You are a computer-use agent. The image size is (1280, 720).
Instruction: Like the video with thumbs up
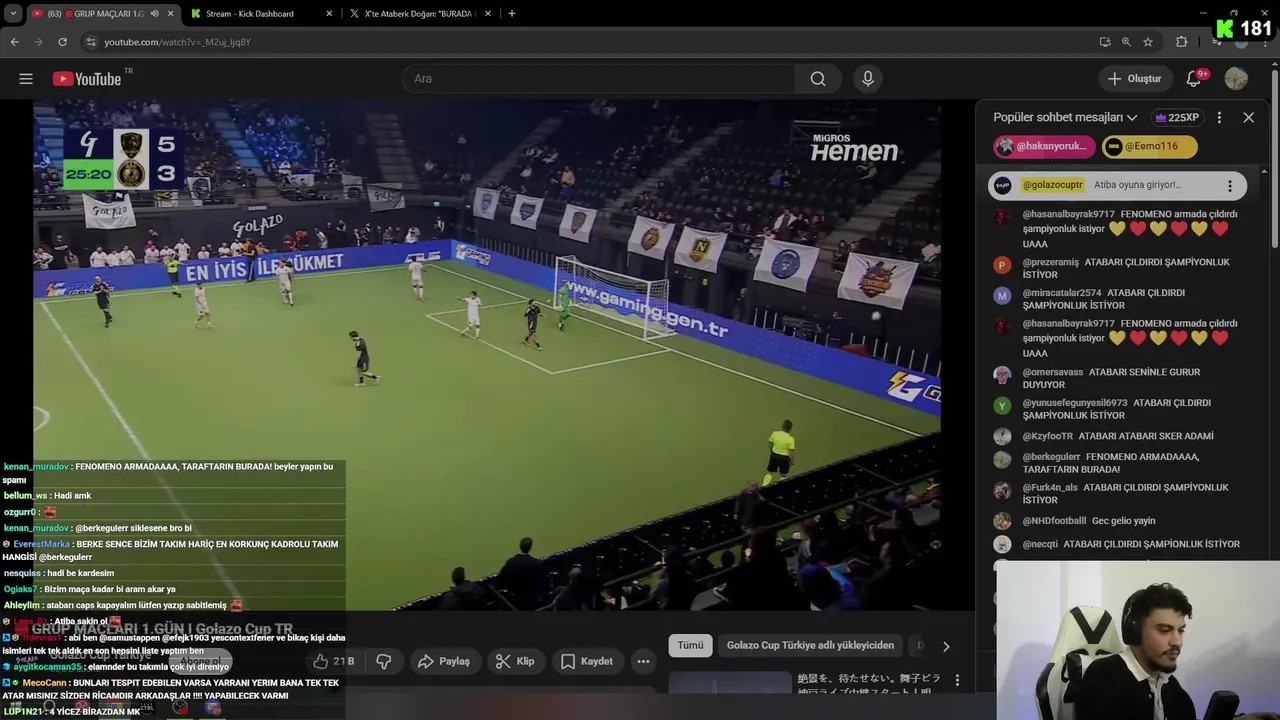tap(334, 661)
